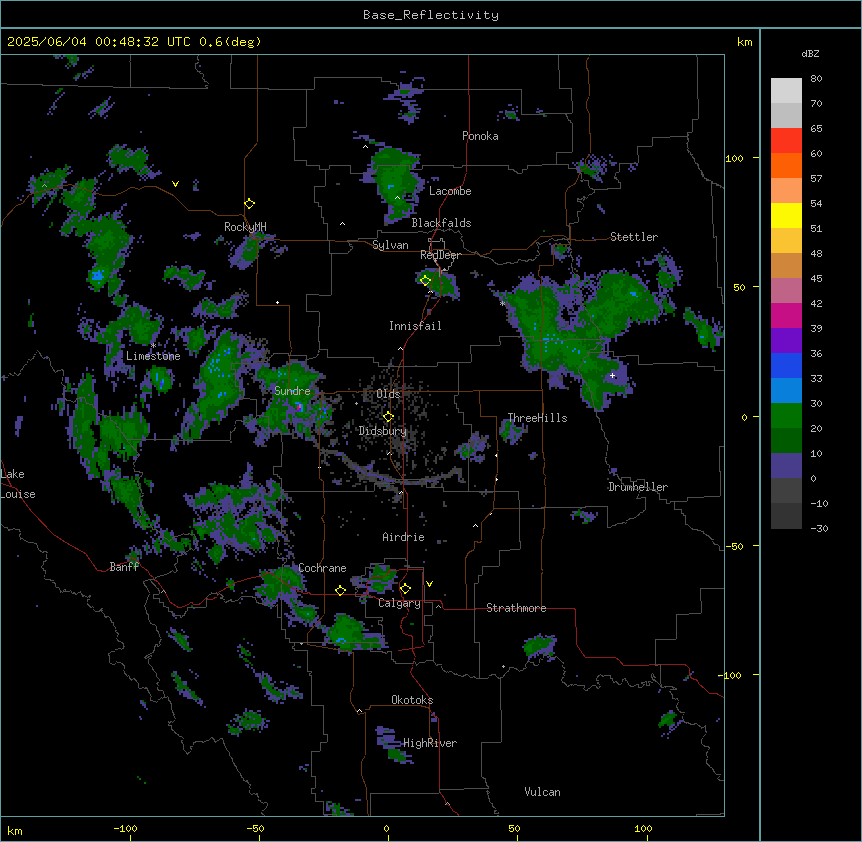Click the Airdrie label
The width and height of the screenshot is (862, 842).
(x=403, y=537)
